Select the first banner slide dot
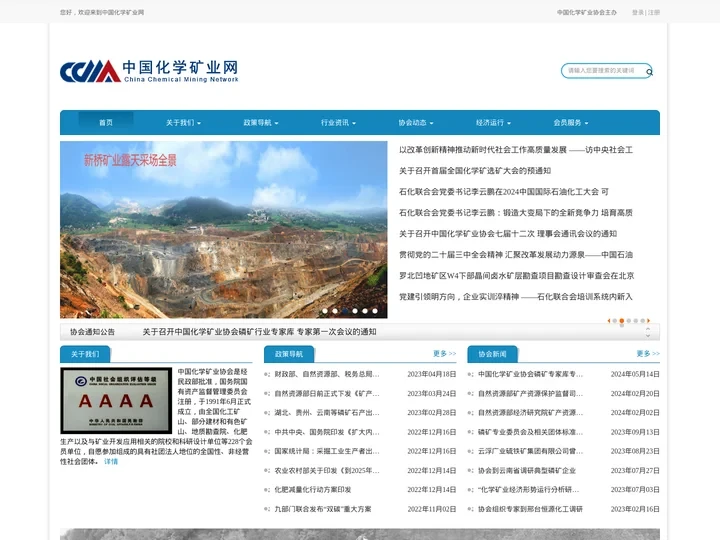The width and height of the screenshot is (720, 540). (x=325, y=311)
